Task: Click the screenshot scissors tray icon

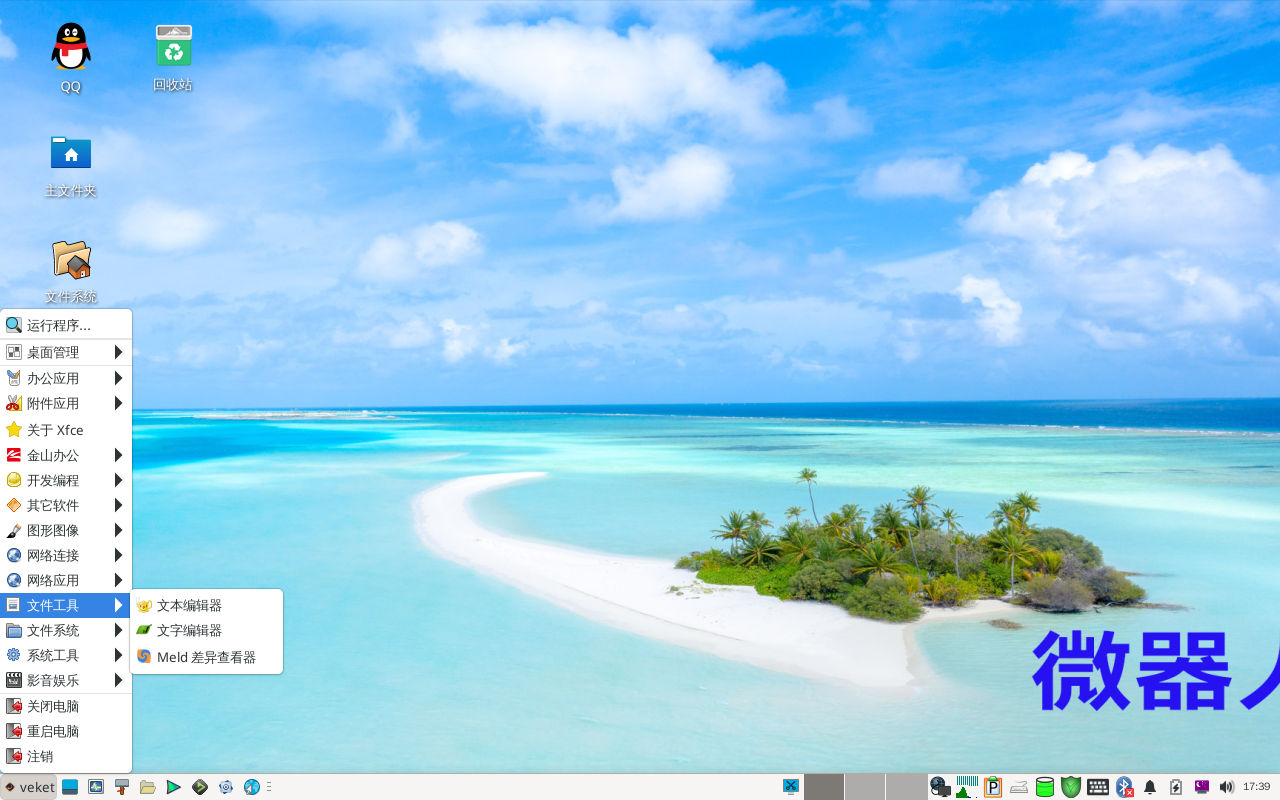Action: 791,787
